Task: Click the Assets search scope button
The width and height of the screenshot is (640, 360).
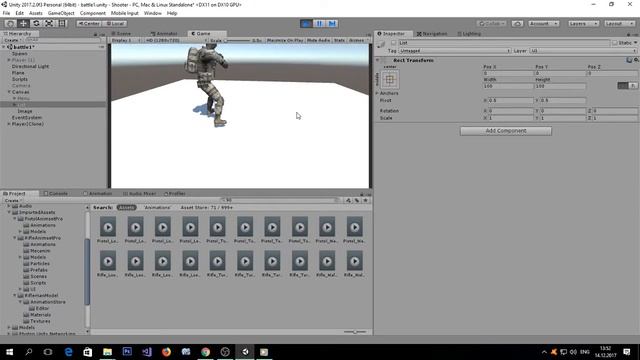Action: [x=127, y=207]
